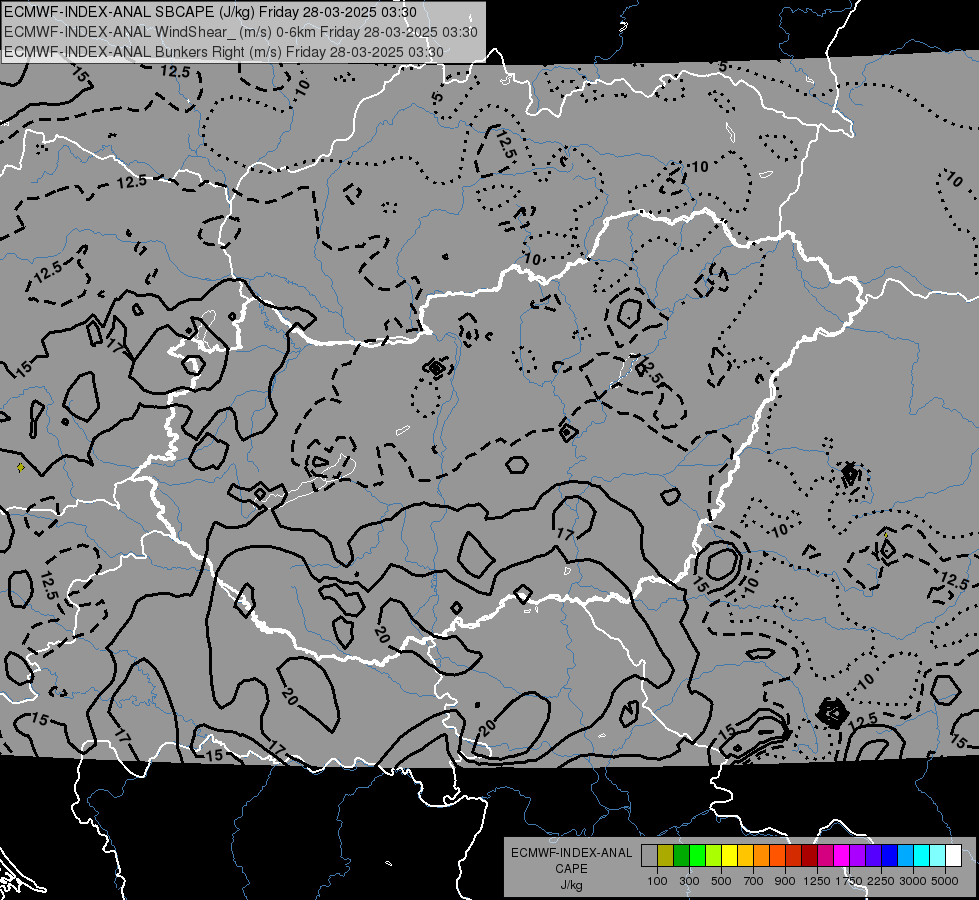Select the pale cyan swatch before 5000
Viewport: 979px width, 900px height.
938,855
